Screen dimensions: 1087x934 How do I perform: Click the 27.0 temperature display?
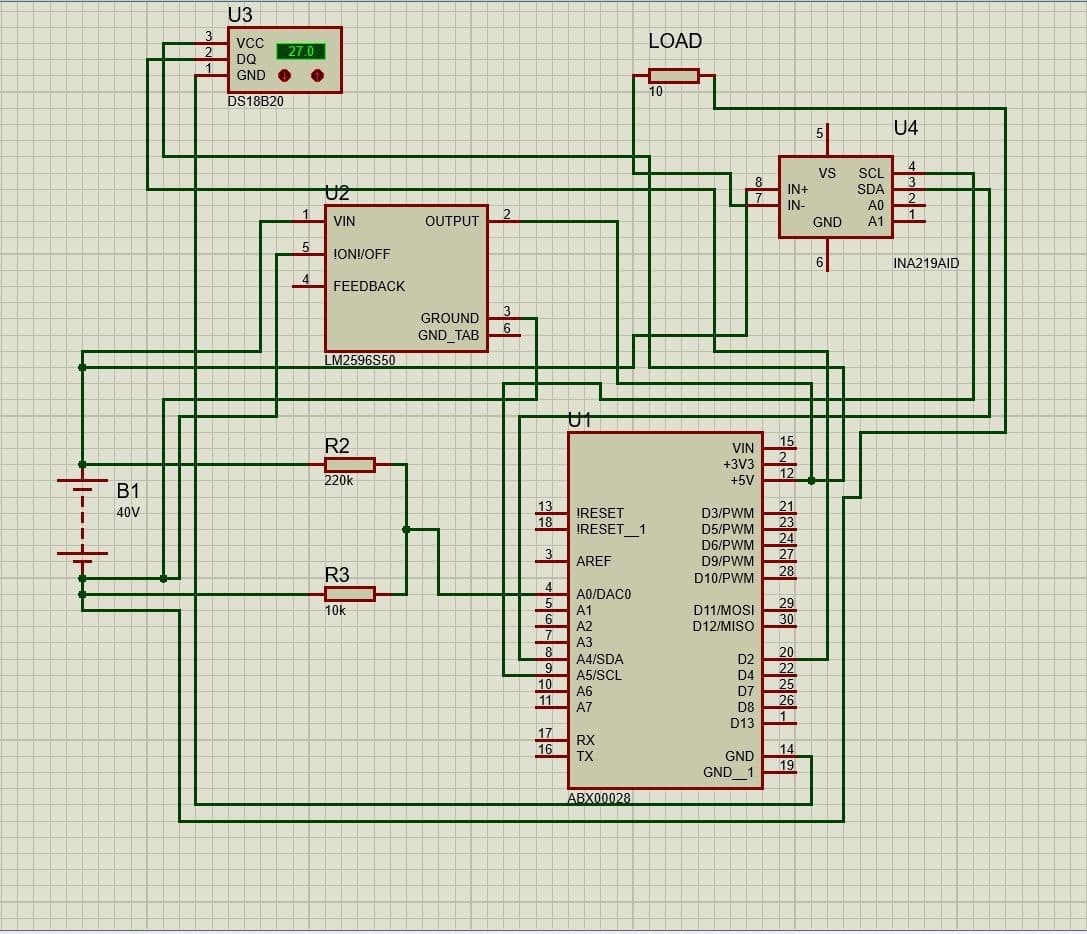pos(301,51)
